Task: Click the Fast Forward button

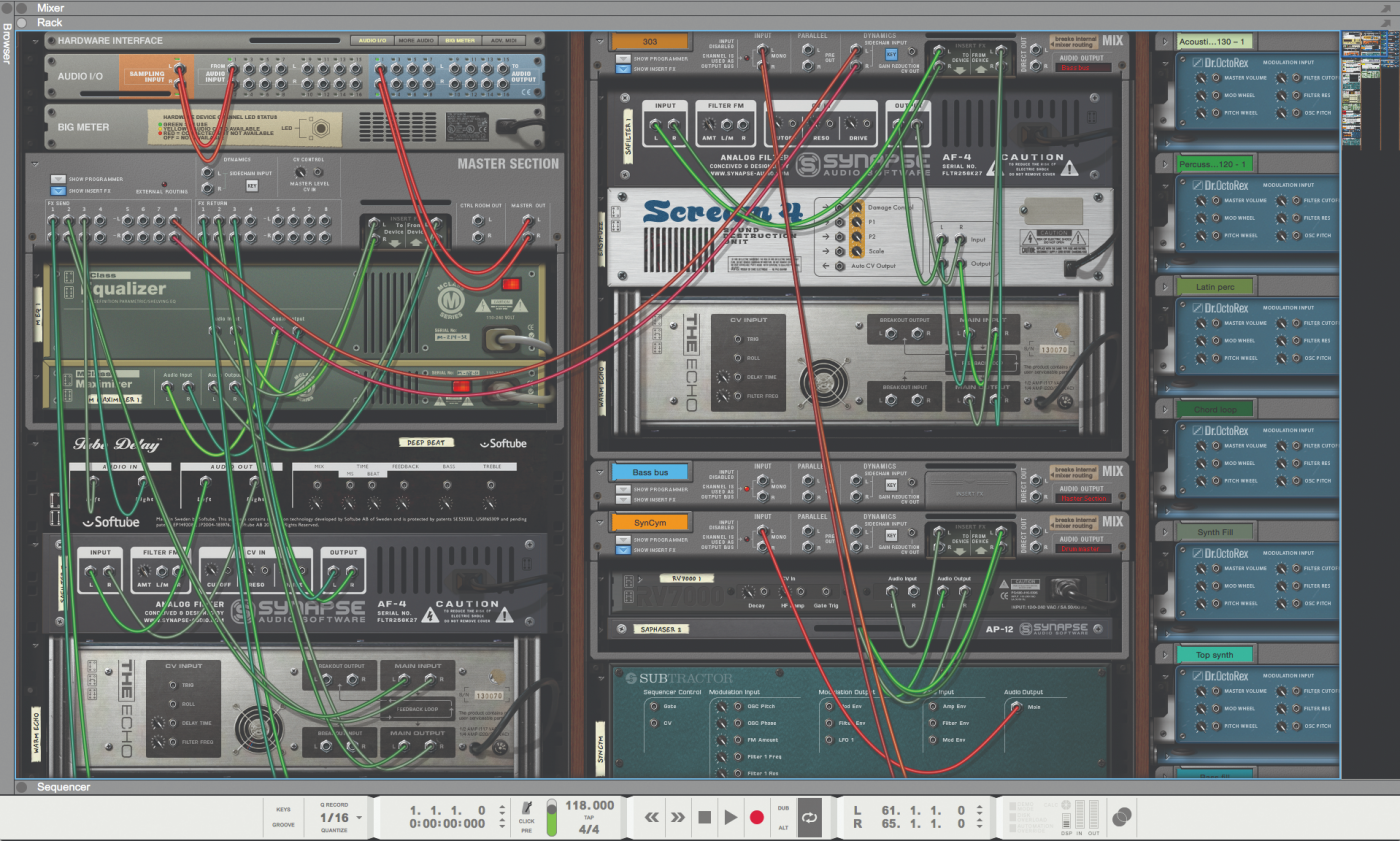Action: (678, 817)
